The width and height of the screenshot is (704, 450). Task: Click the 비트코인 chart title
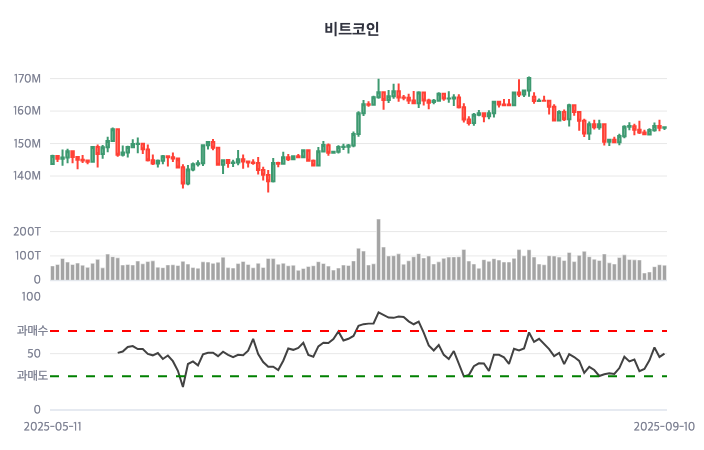[352, 29]
